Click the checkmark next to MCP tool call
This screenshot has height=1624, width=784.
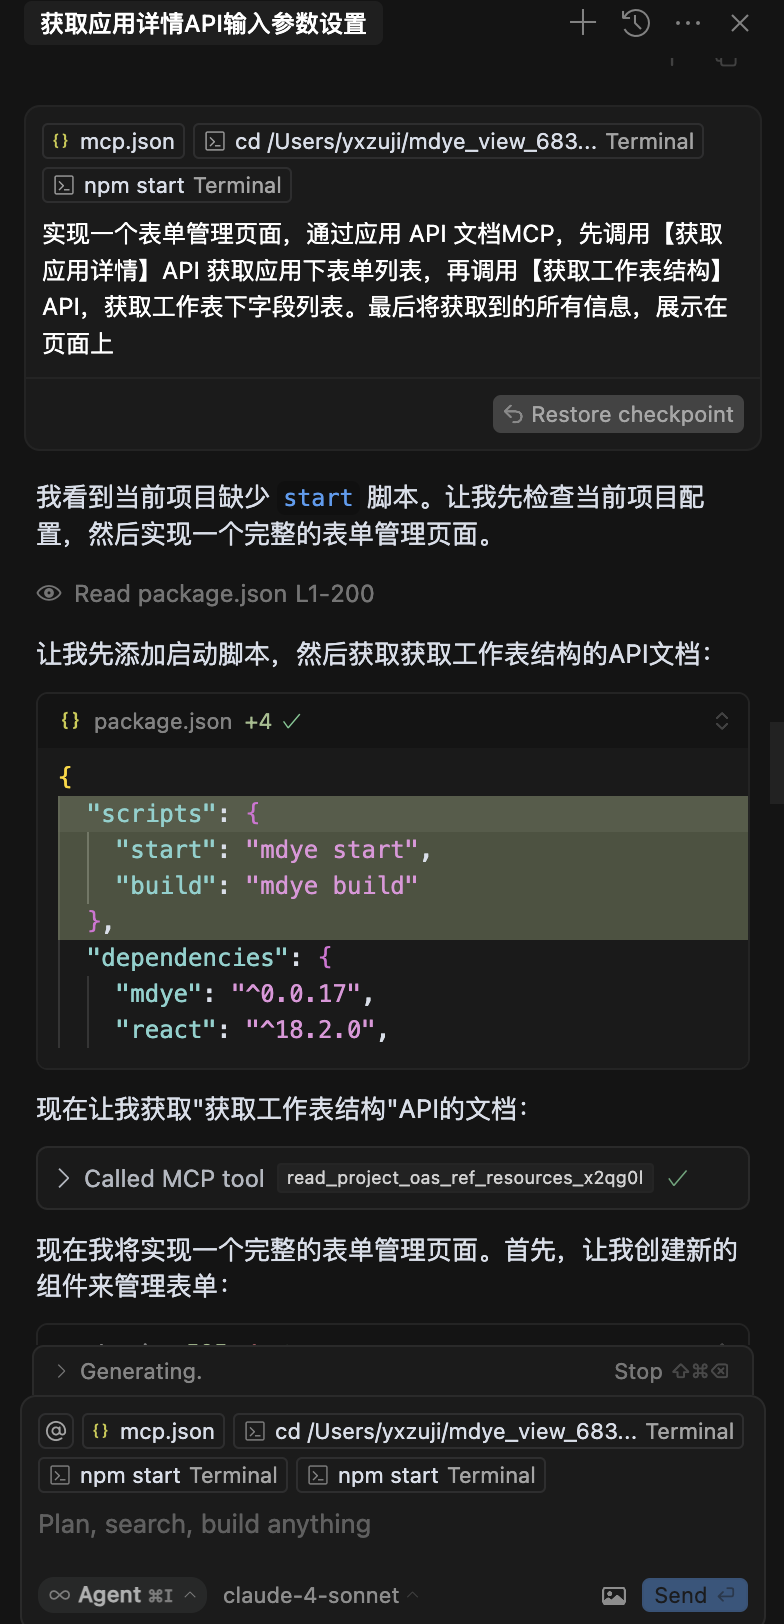[x=677, y=1178]
